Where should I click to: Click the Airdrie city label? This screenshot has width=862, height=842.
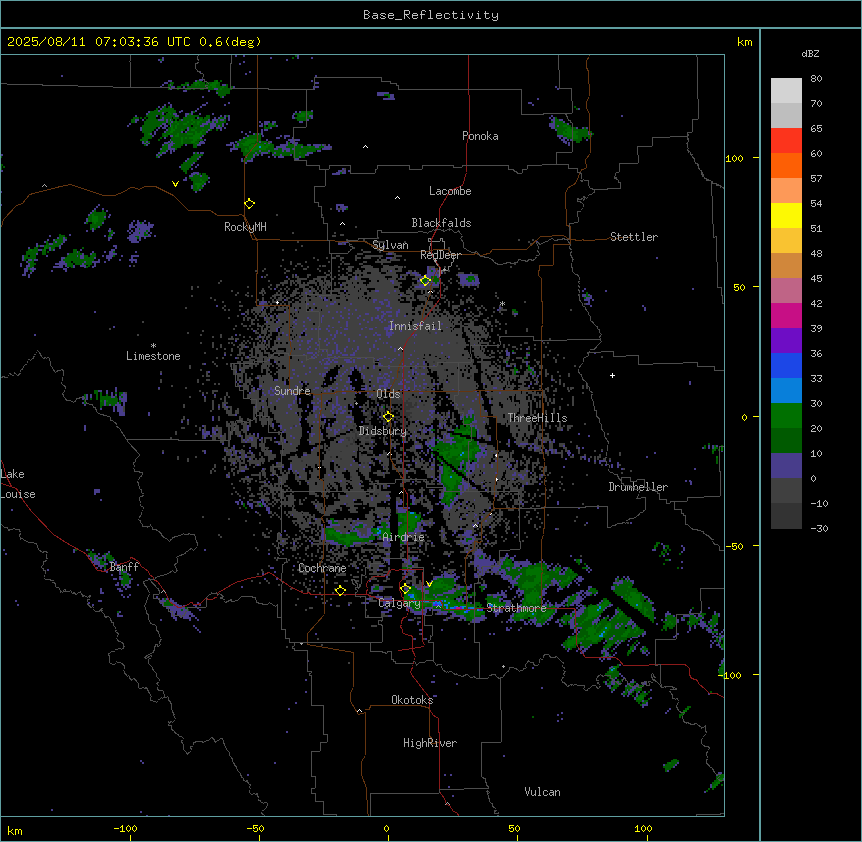[x=404, y=537]
